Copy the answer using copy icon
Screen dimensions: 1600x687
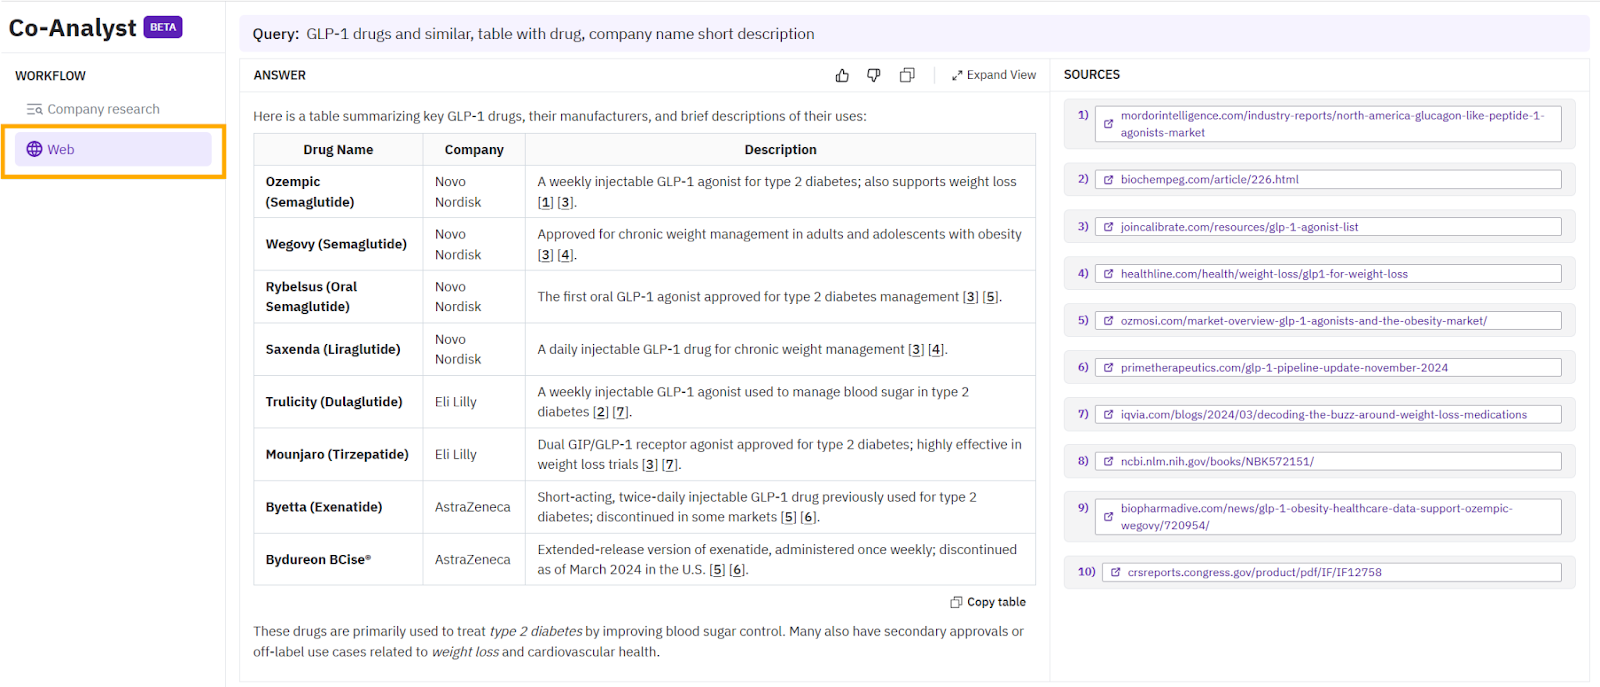click(907, 75)
